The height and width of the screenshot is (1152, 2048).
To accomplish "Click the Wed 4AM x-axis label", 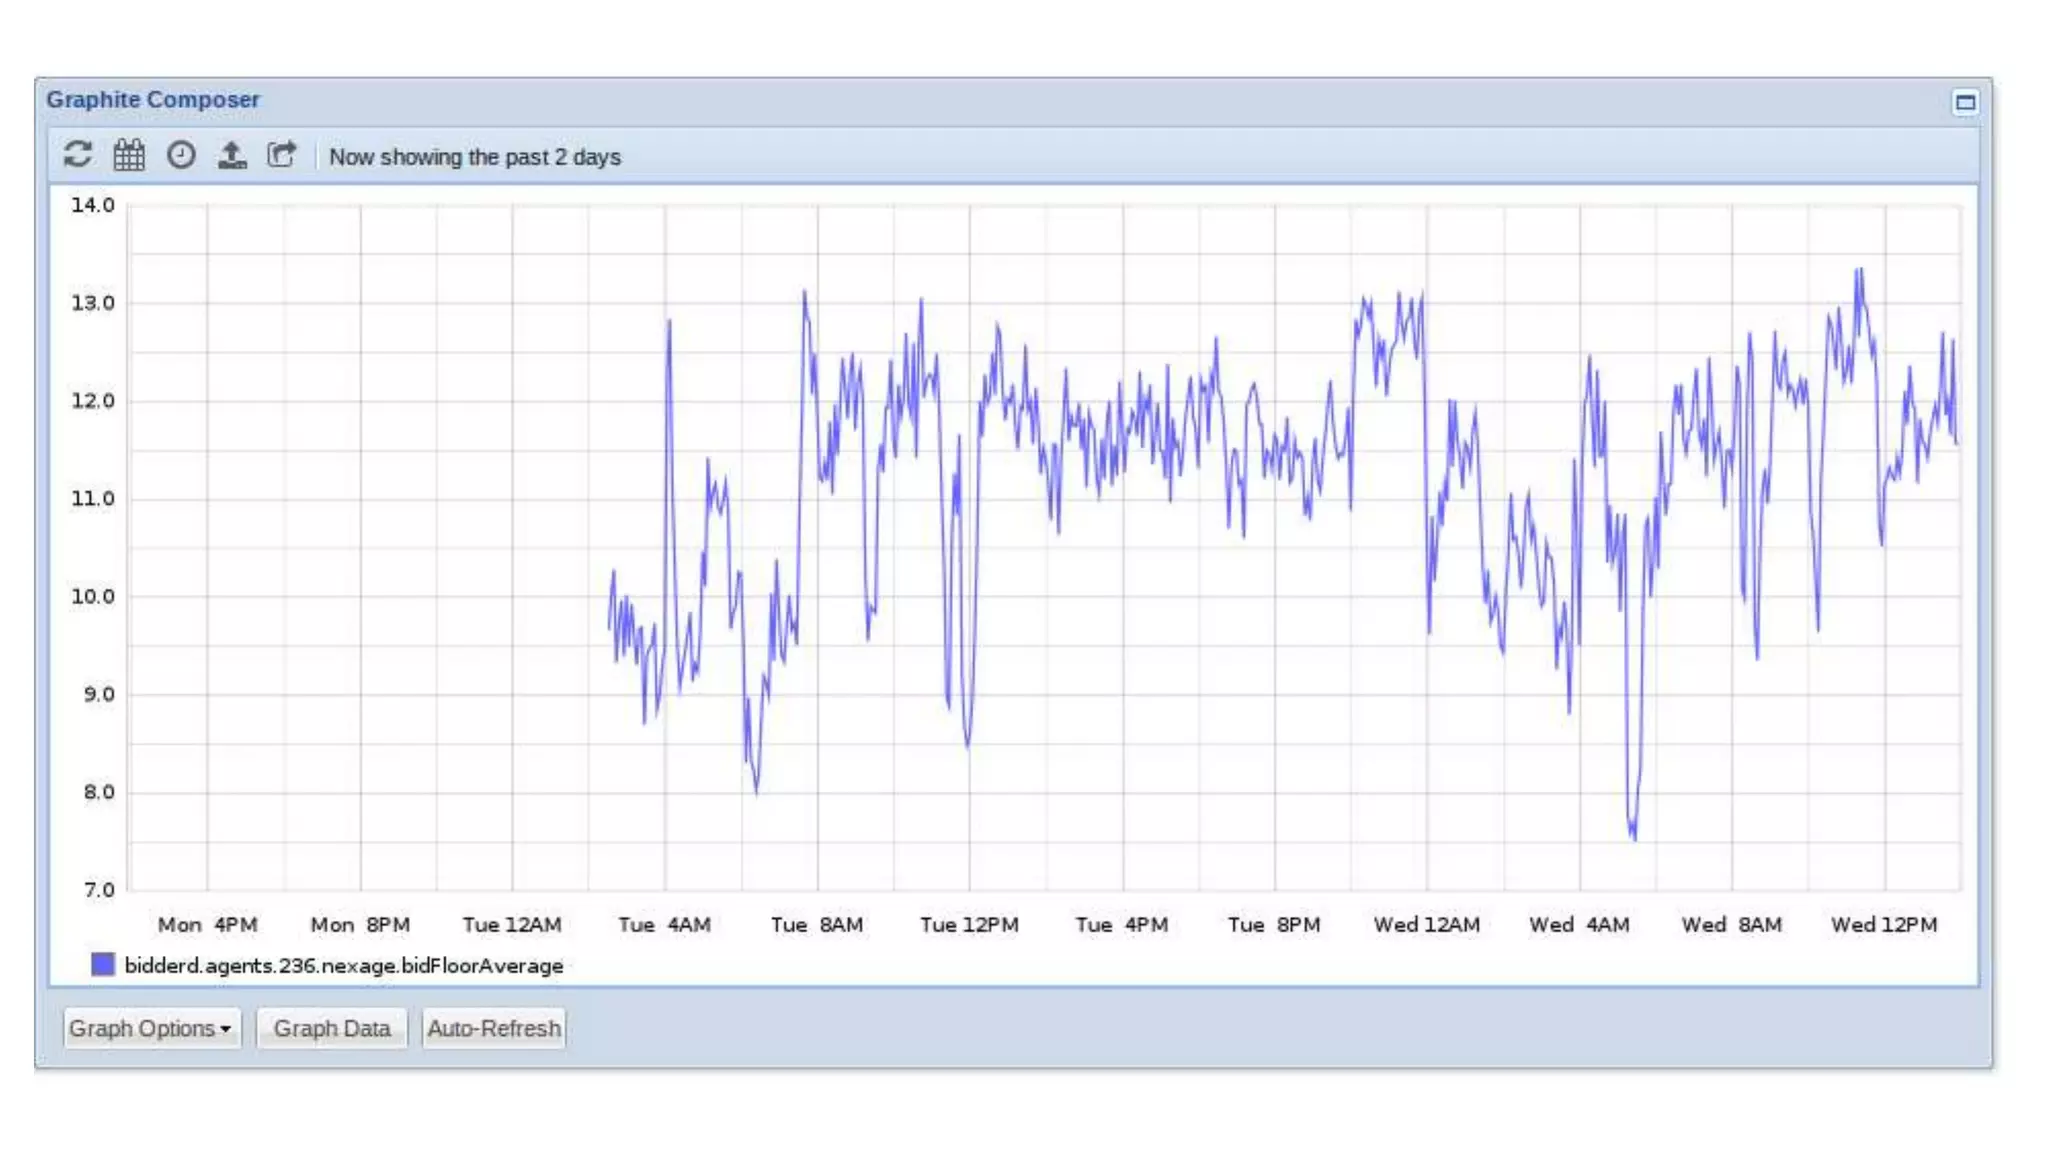I will [x=1579, y=925].
